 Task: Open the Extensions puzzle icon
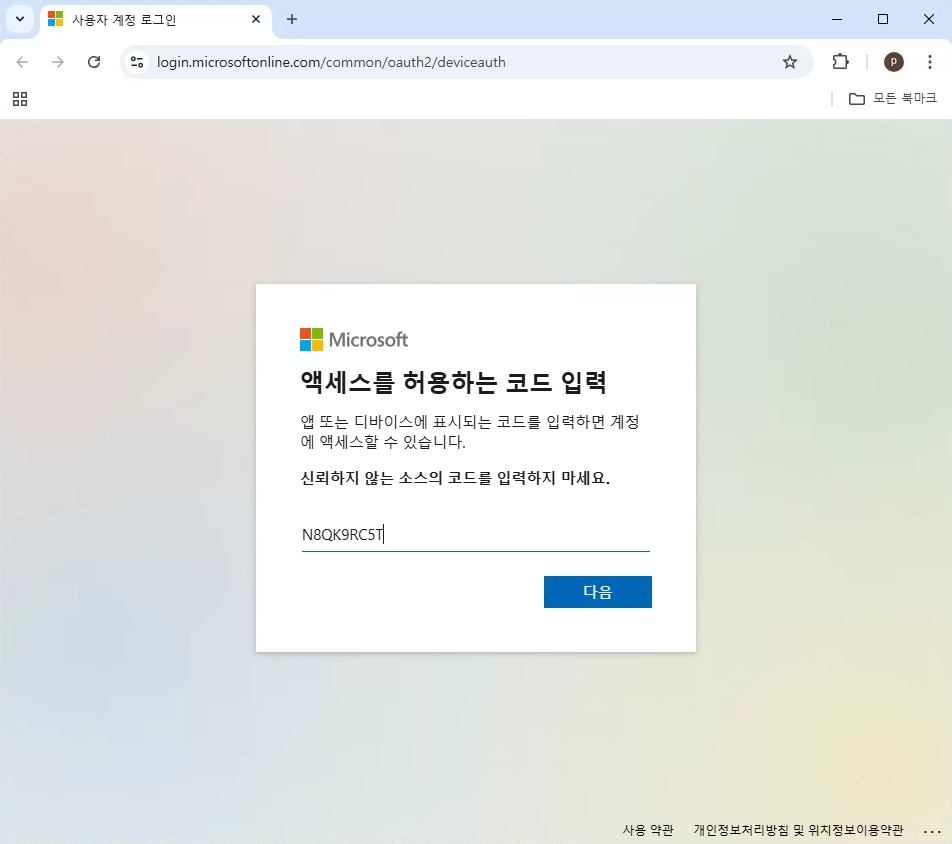840,62
